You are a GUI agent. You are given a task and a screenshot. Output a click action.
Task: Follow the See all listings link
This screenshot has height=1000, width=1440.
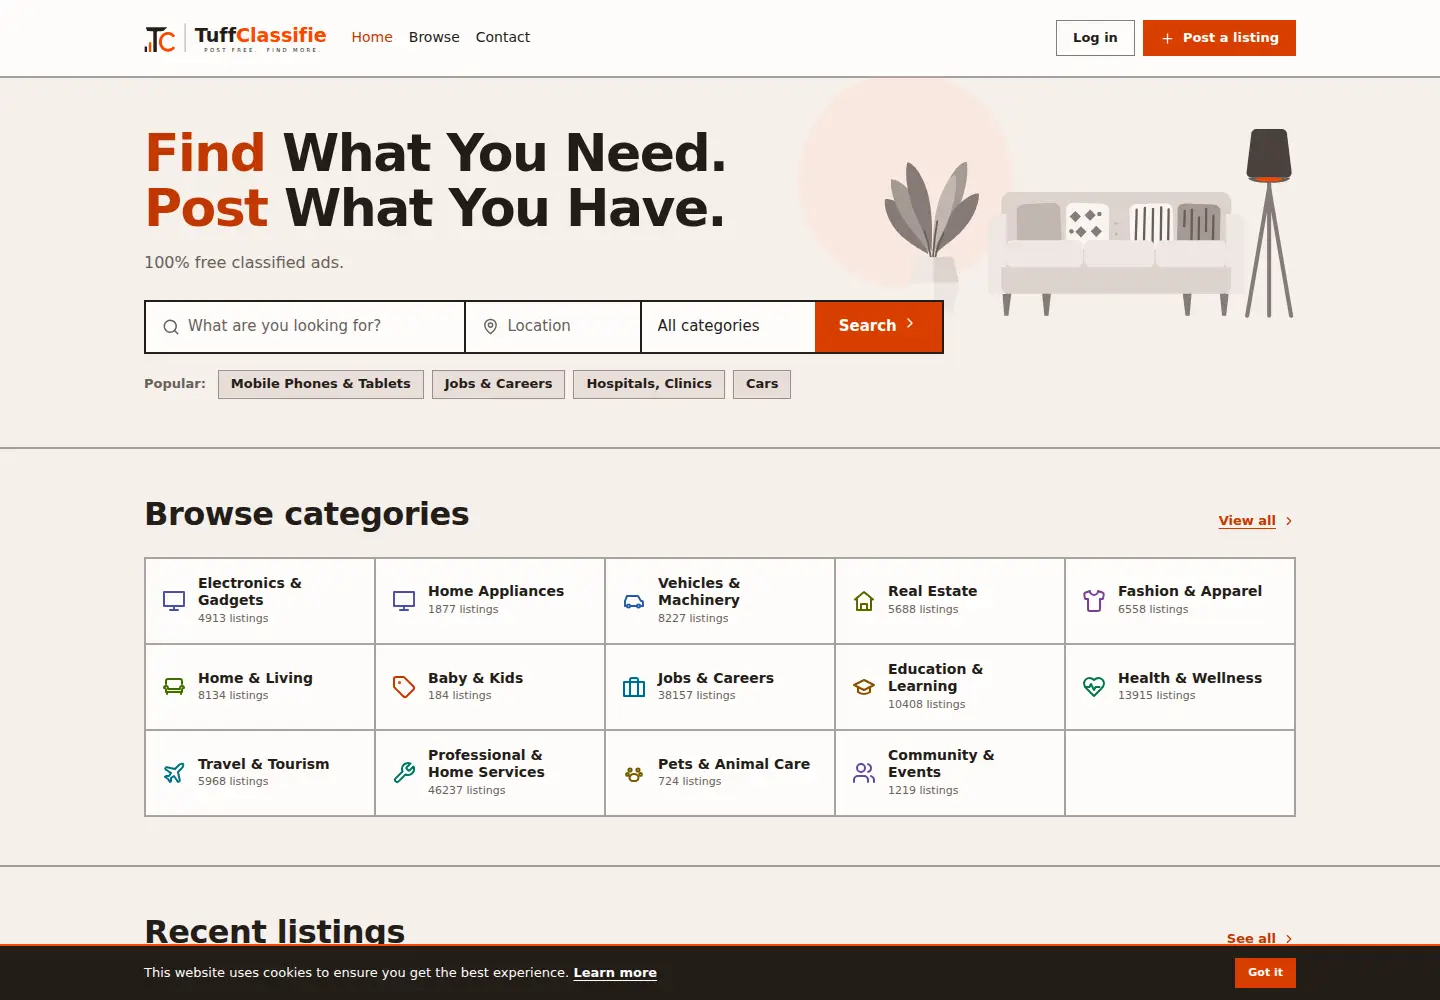1251,939
